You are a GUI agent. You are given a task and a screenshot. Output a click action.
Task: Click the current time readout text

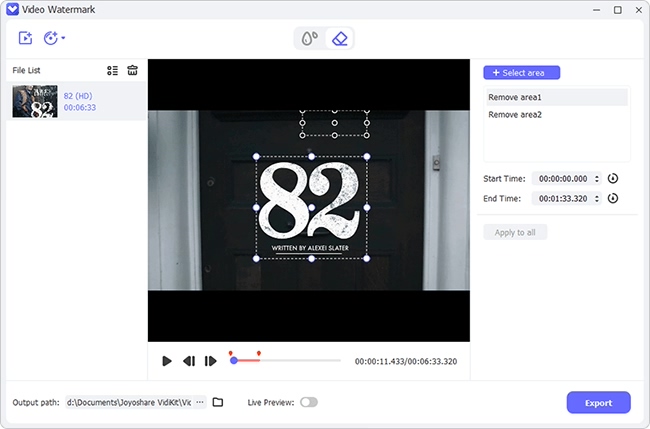tap(379, 361)
